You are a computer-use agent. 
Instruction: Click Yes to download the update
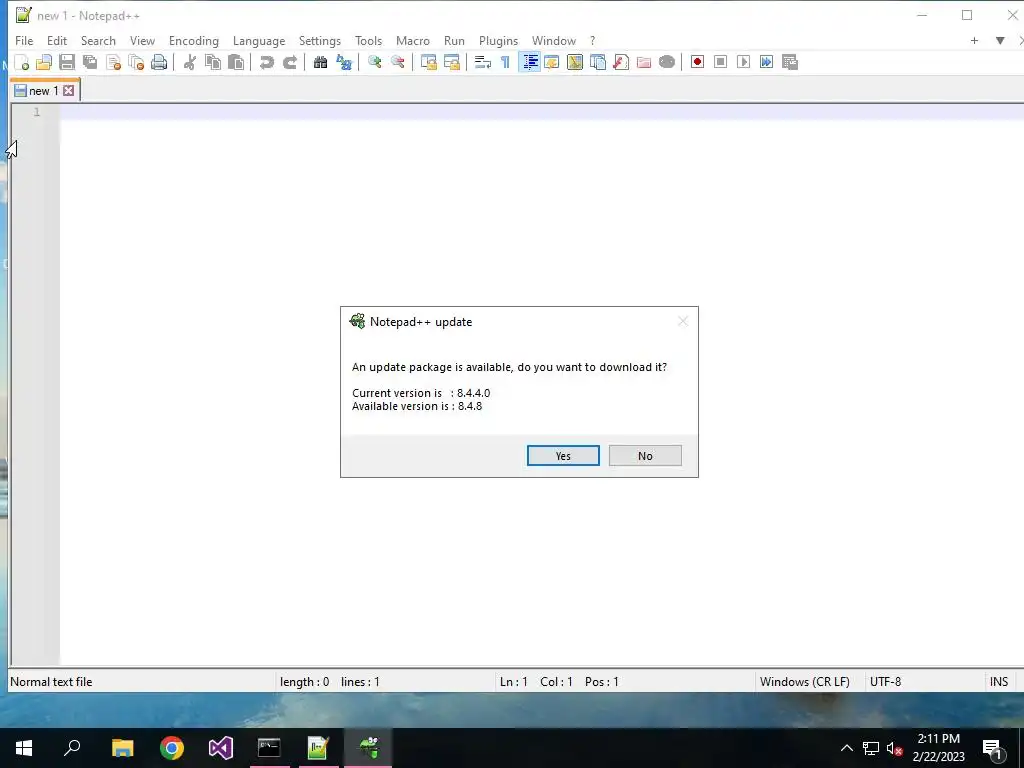tap(563, 456)
